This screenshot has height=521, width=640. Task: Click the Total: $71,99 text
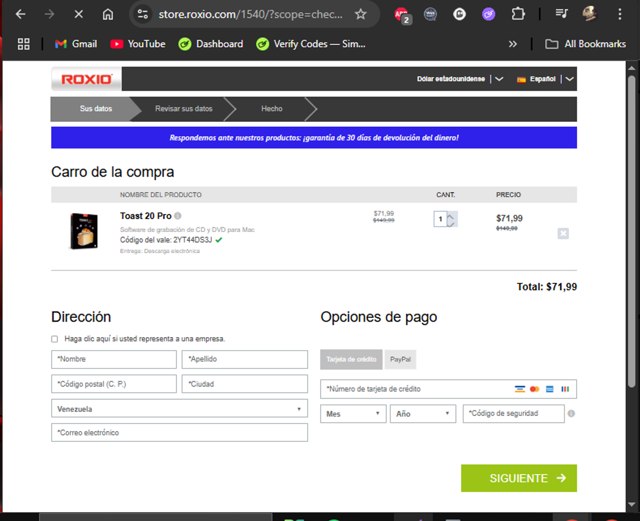[547, 287]
